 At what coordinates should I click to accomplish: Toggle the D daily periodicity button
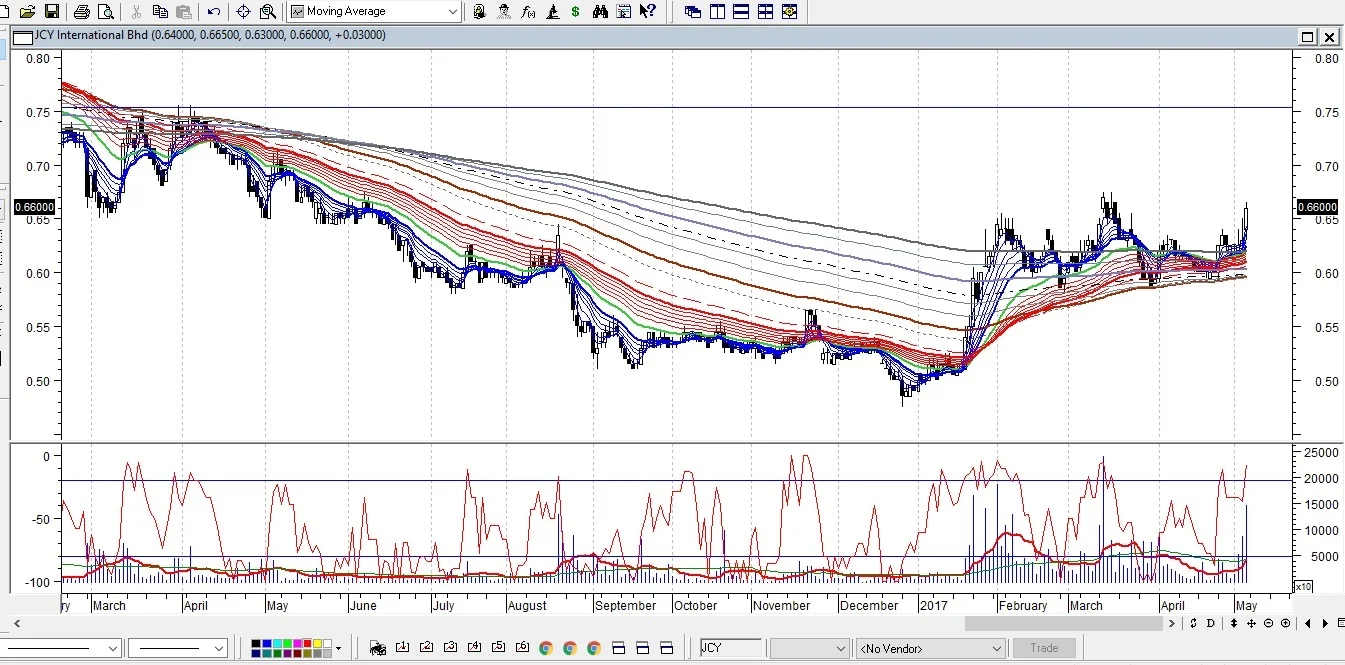1210,623
